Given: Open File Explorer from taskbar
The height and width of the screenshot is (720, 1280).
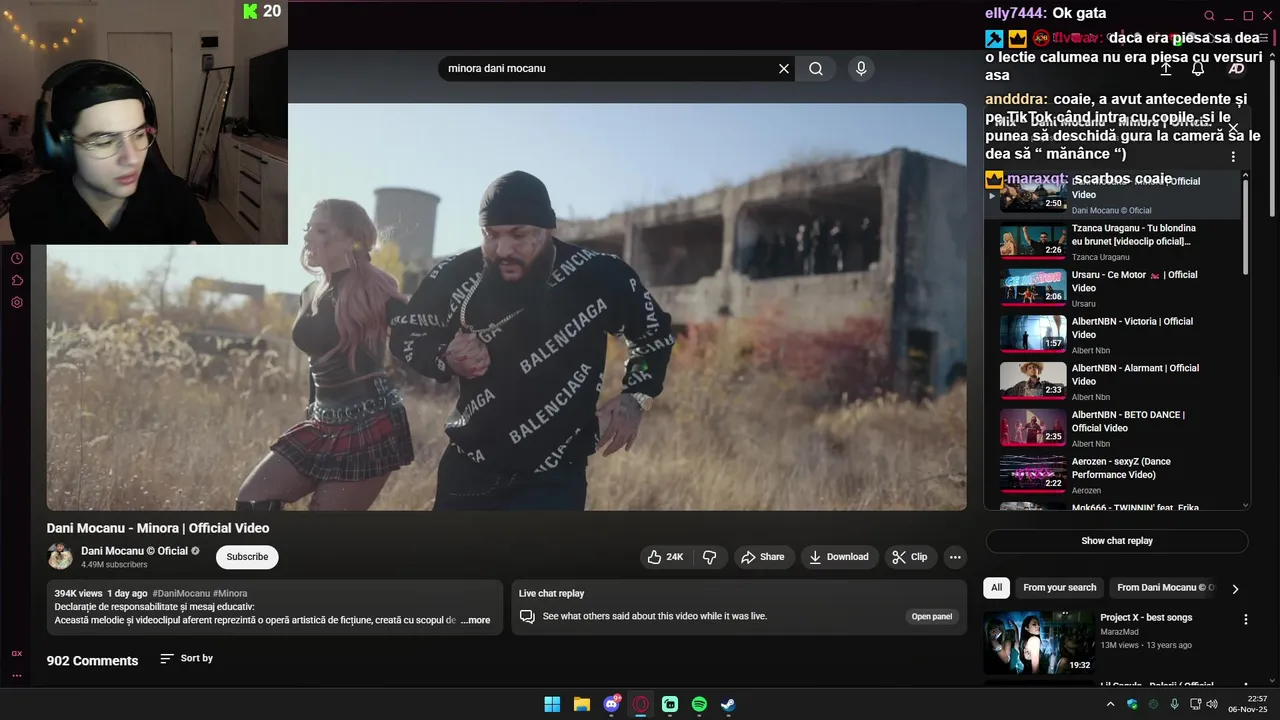Looking at the screenshot, I should (x=581, y=704).
